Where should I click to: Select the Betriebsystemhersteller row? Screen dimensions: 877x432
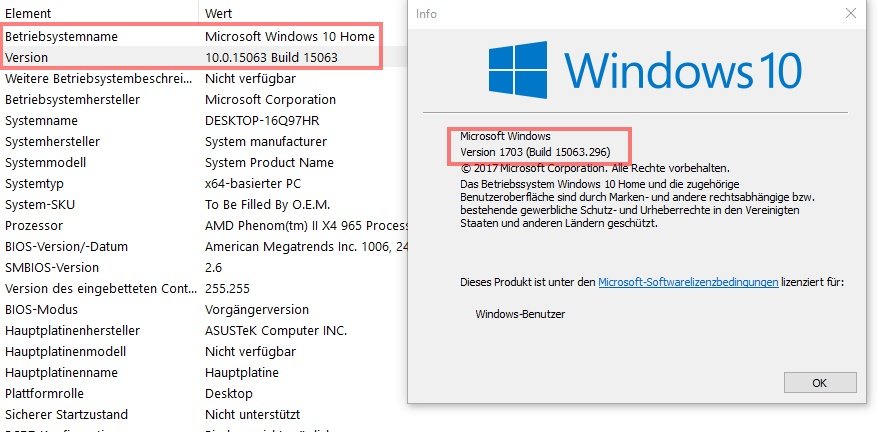pyautogui.click(x=204, y=100)
